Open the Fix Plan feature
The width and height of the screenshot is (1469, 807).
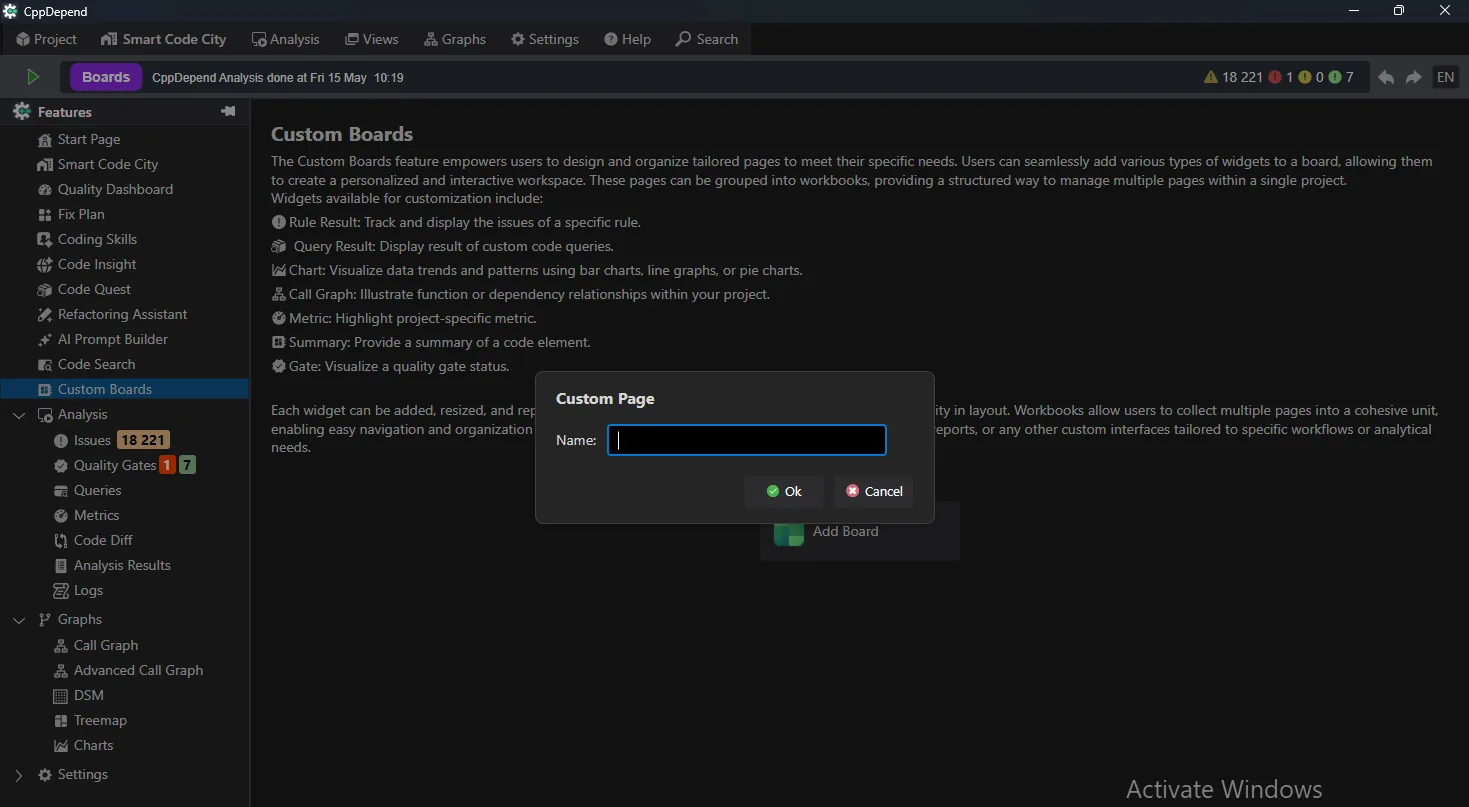(x=70, y=214)
